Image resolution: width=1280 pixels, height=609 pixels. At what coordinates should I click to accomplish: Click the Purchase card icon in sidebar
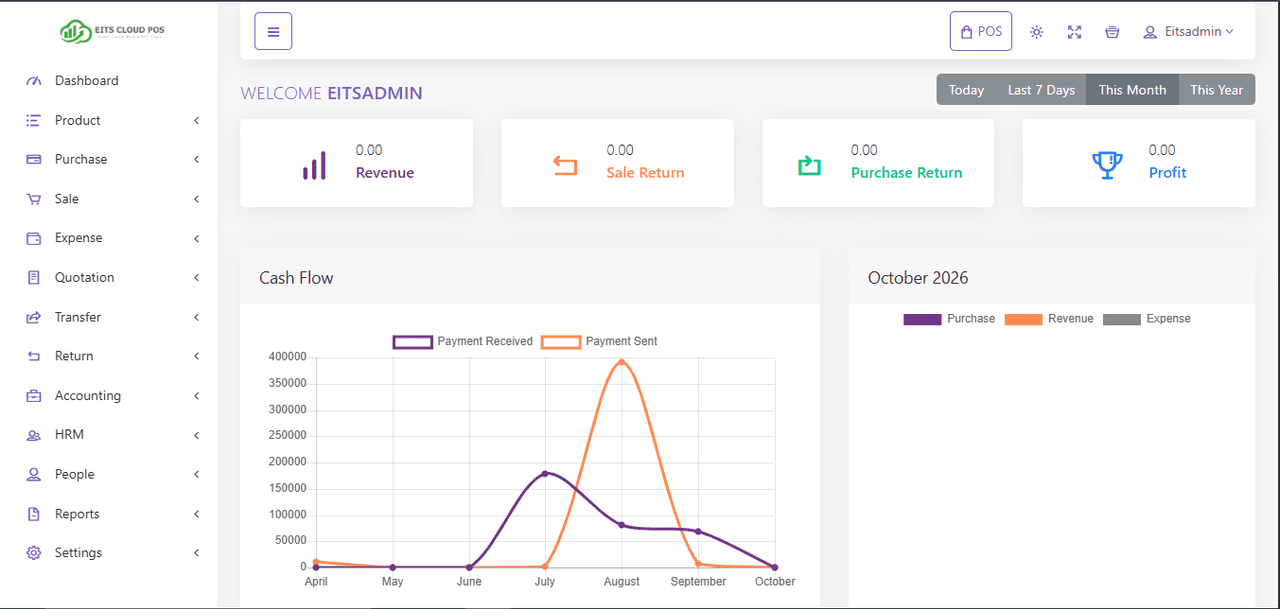[x=34, y=159]
